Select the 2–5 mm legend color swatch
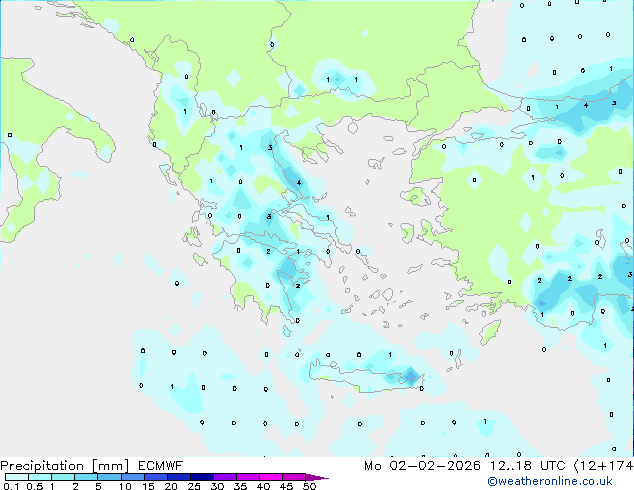 pyautogui.click(x=86, y=477)
